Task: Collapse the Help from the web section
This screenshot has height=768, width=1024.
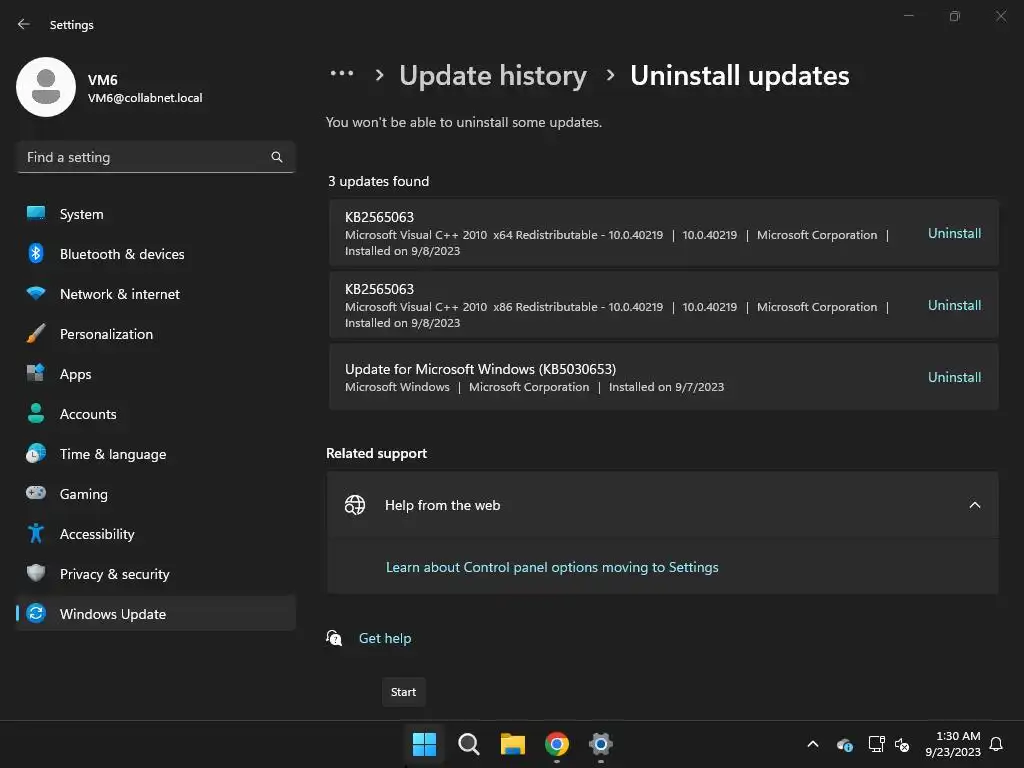Action: (974, 505)
